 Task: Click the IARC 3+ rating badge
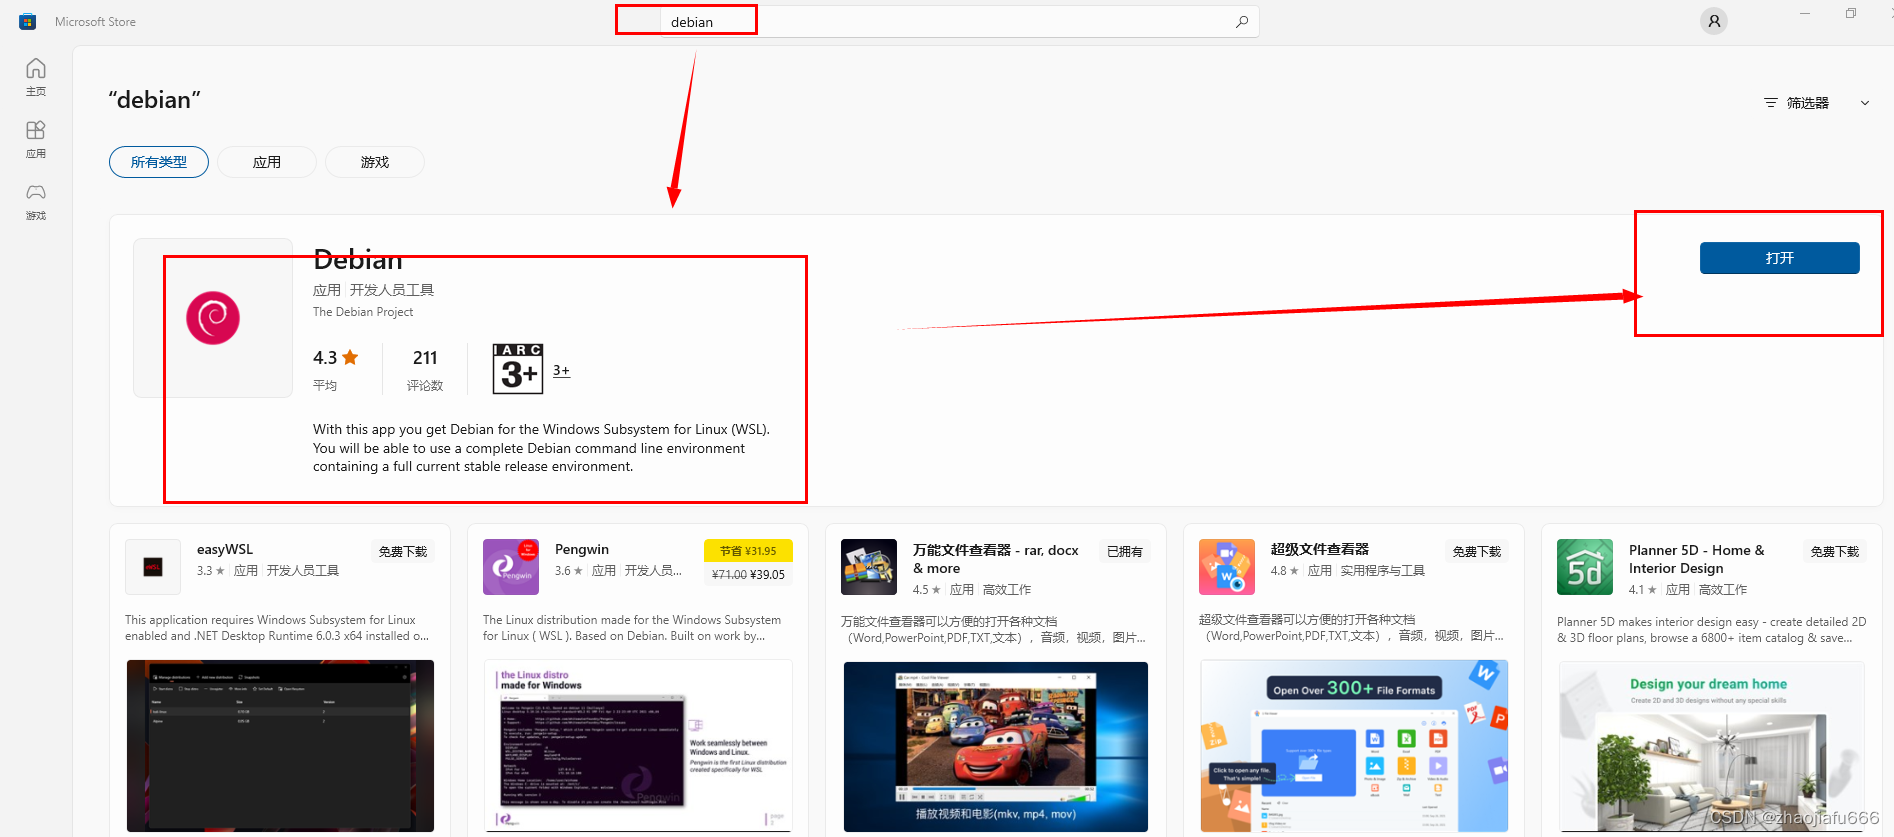coord(517,369)
